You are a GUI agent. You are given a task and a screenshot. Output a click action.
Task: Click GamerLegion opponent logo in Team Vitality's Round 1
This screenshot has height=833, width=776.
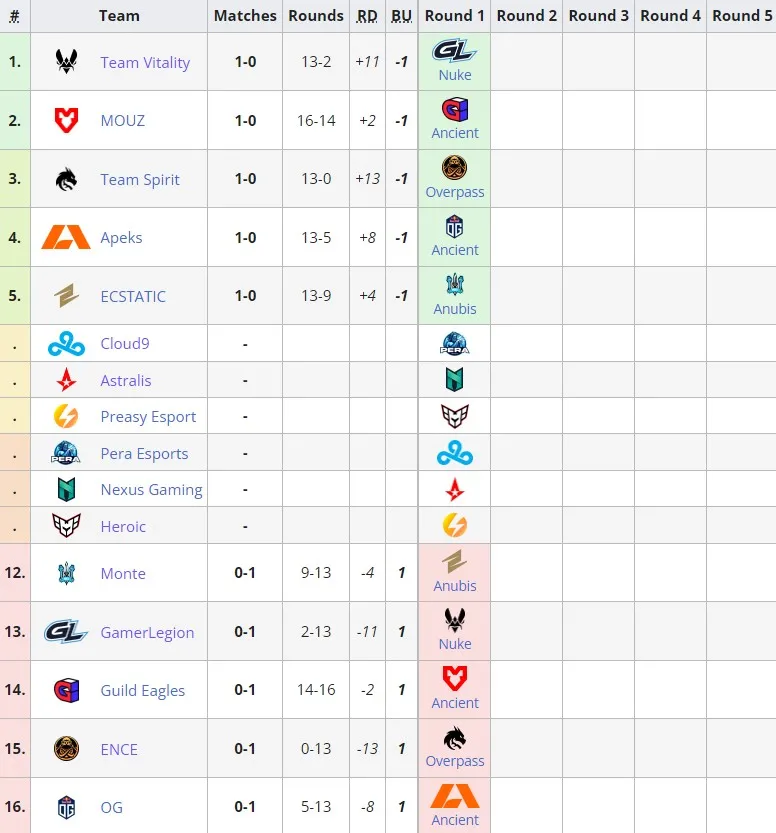(x=455, y=52)
